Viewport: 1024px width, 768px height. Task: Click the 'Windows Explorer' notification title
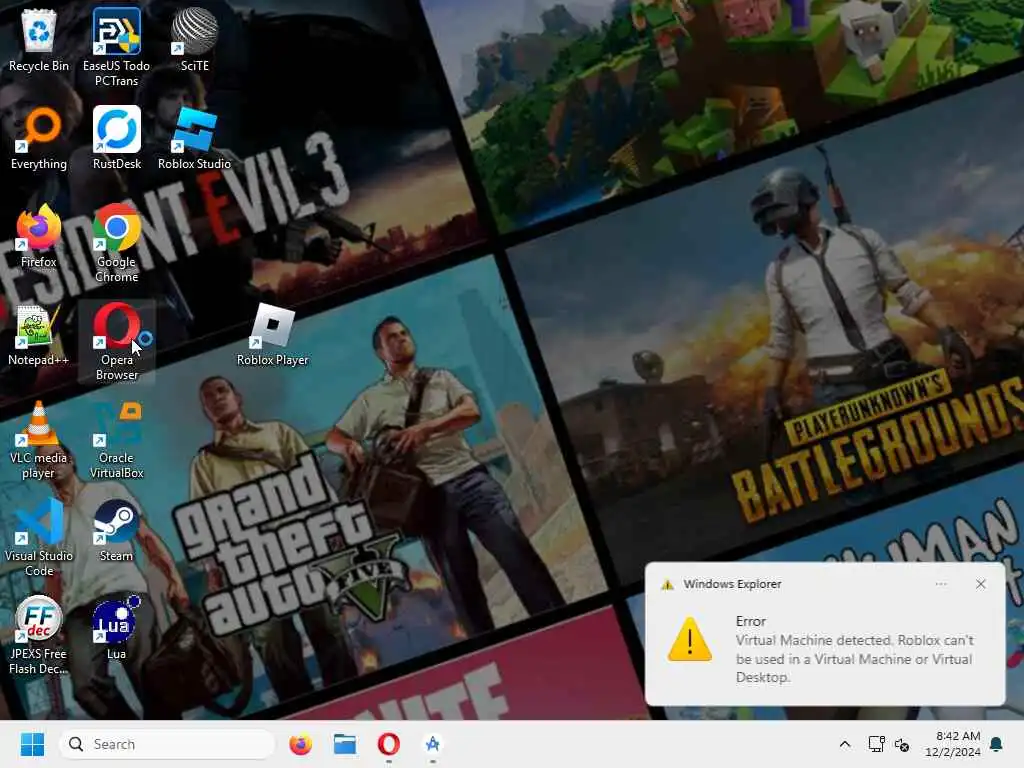click(732, 584)
